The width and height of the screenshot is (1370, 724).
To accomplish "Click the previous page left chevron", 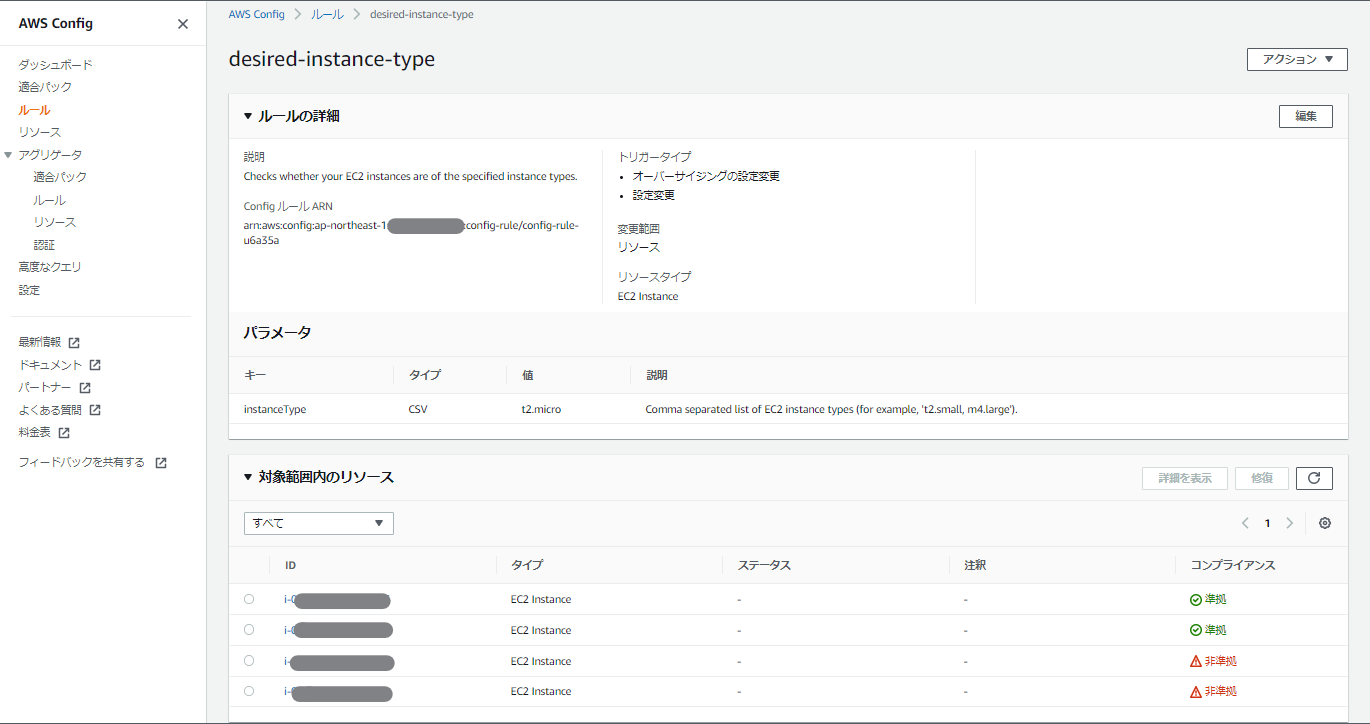I will (1245, 522).
